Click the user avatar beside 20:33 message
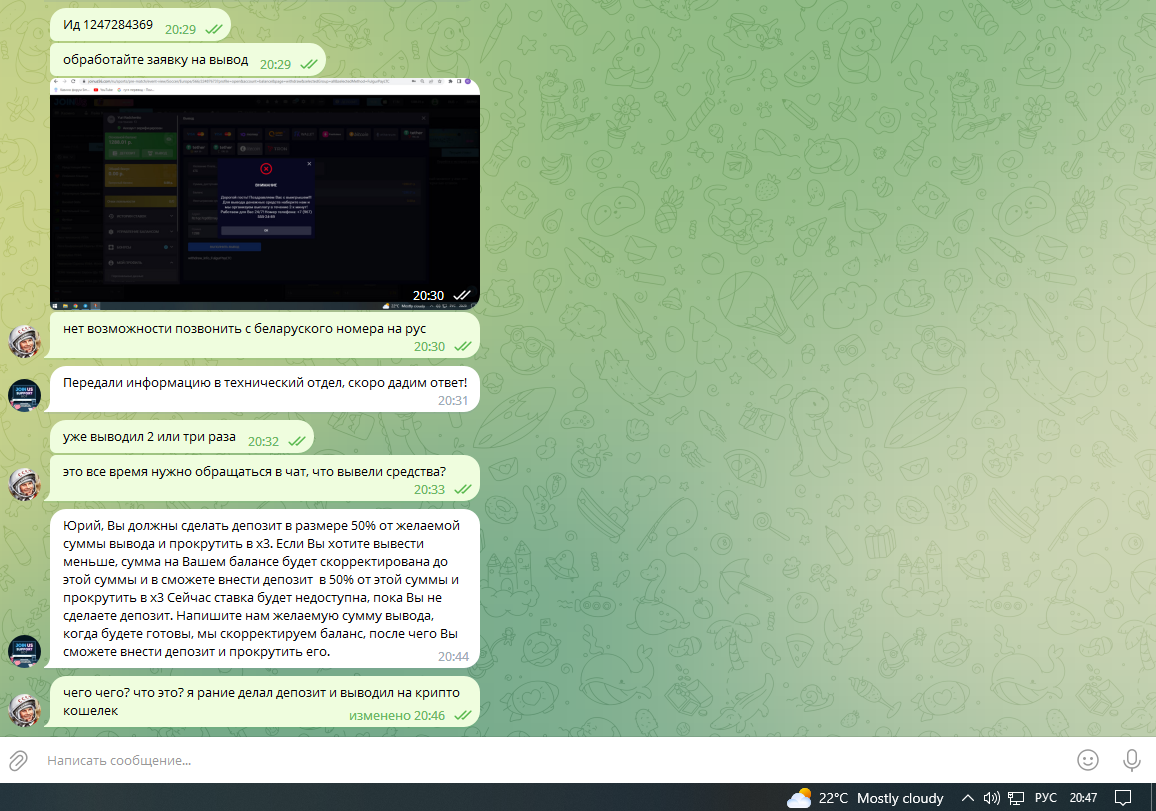 coord(24,484)
